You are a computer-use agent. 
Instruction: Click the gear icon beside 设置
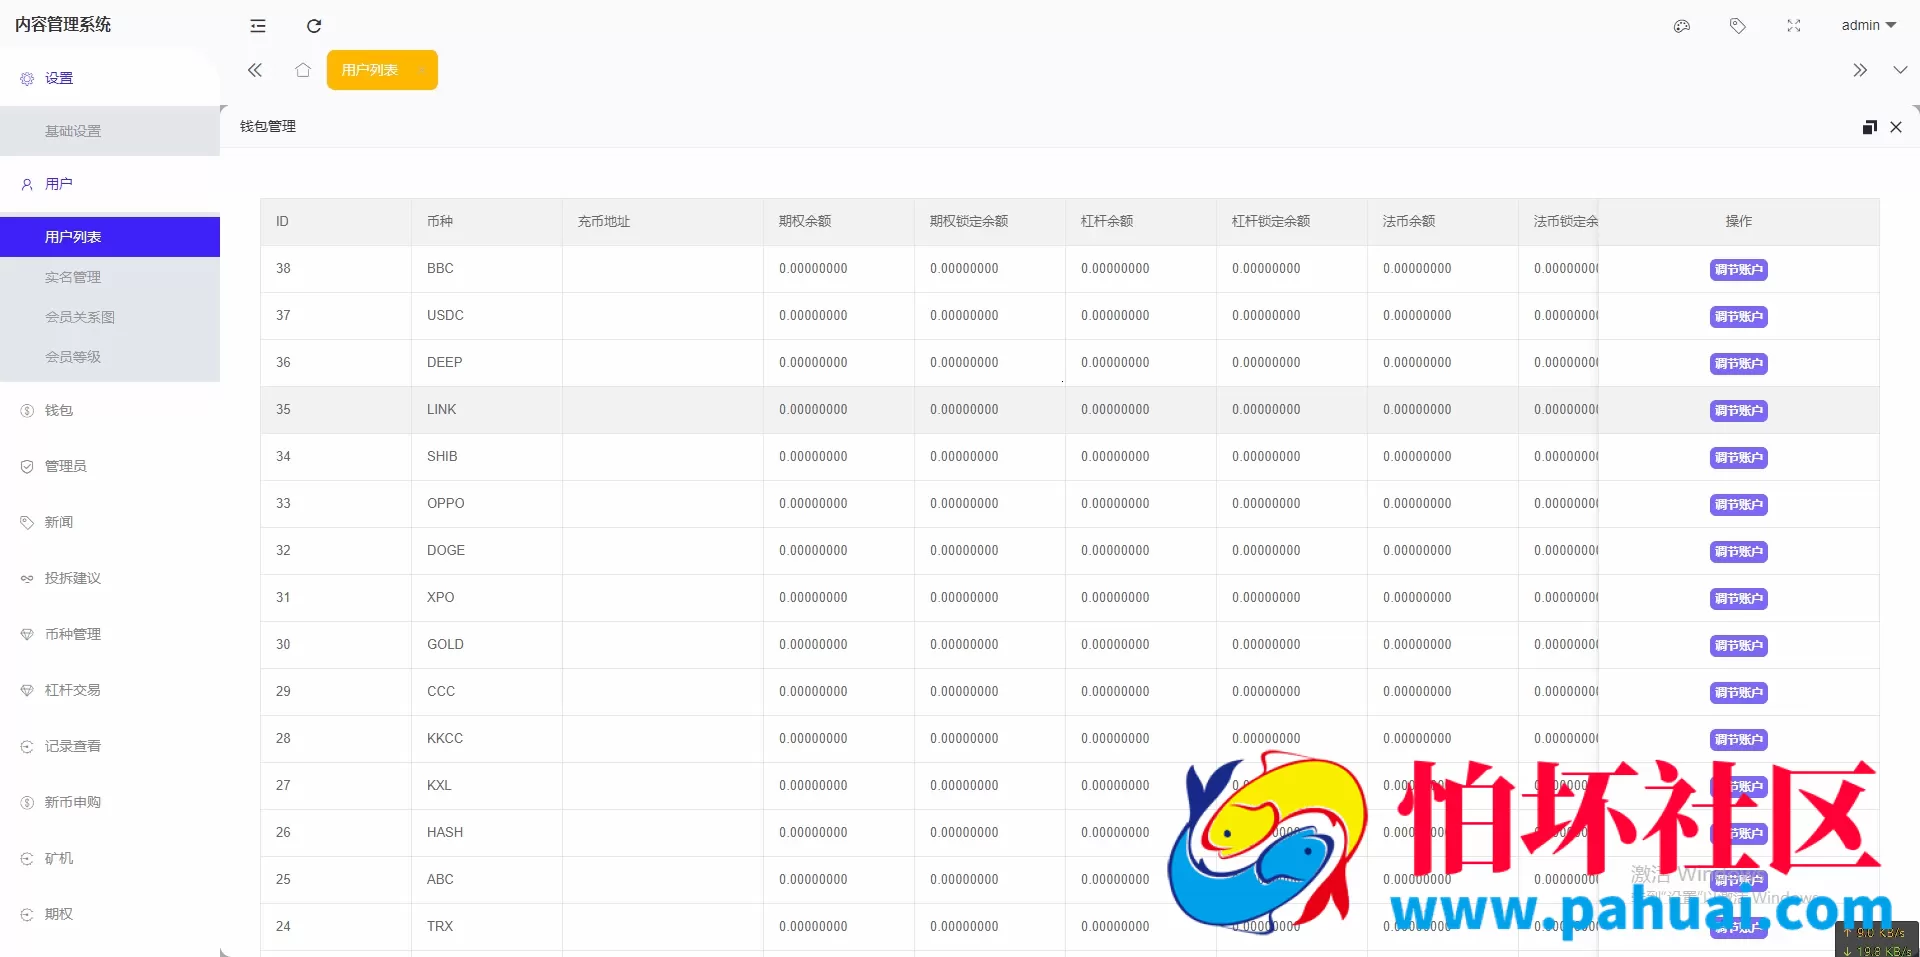(27, 78)
